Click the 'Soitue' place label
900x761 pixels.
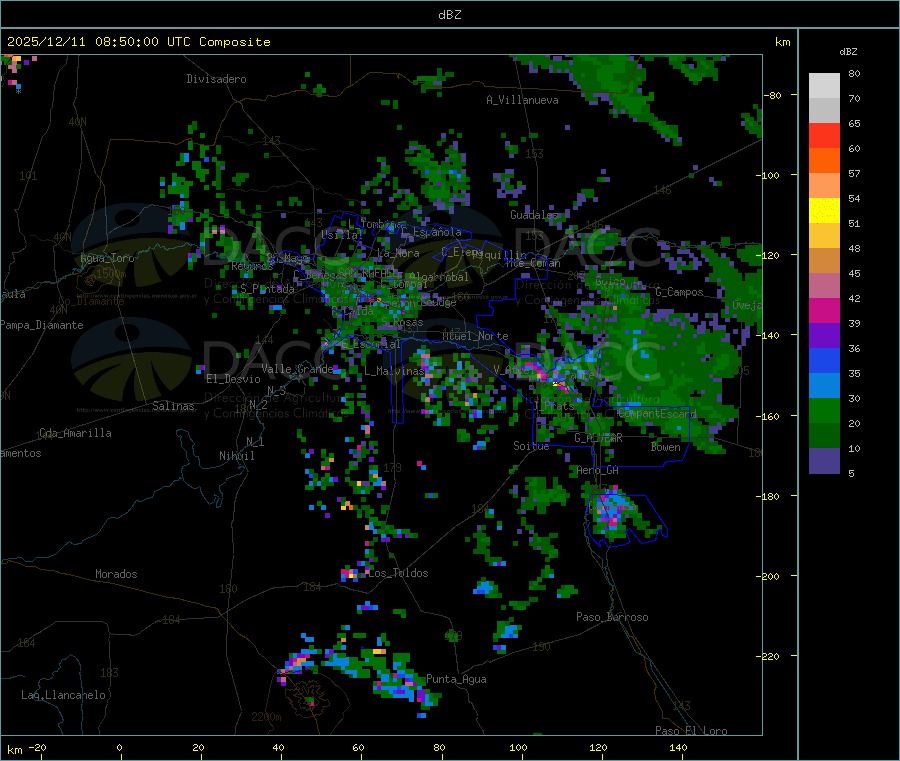531,445
